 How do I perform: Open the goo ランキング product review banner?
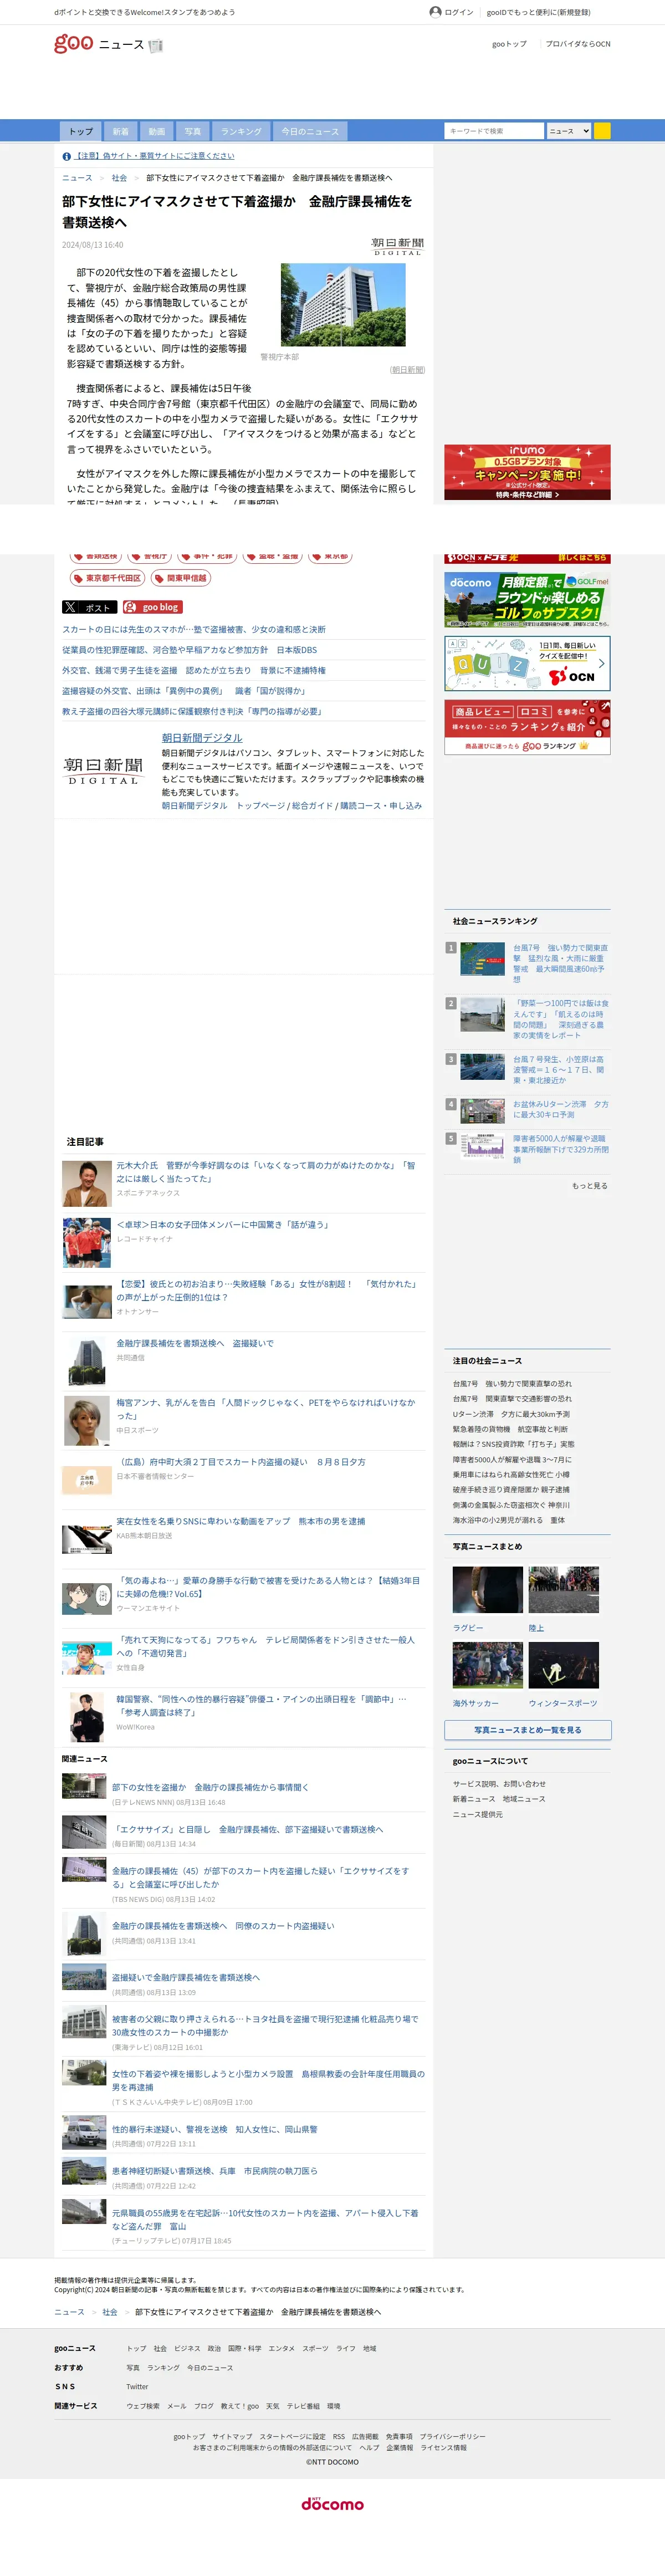click(x=527, y=727)
